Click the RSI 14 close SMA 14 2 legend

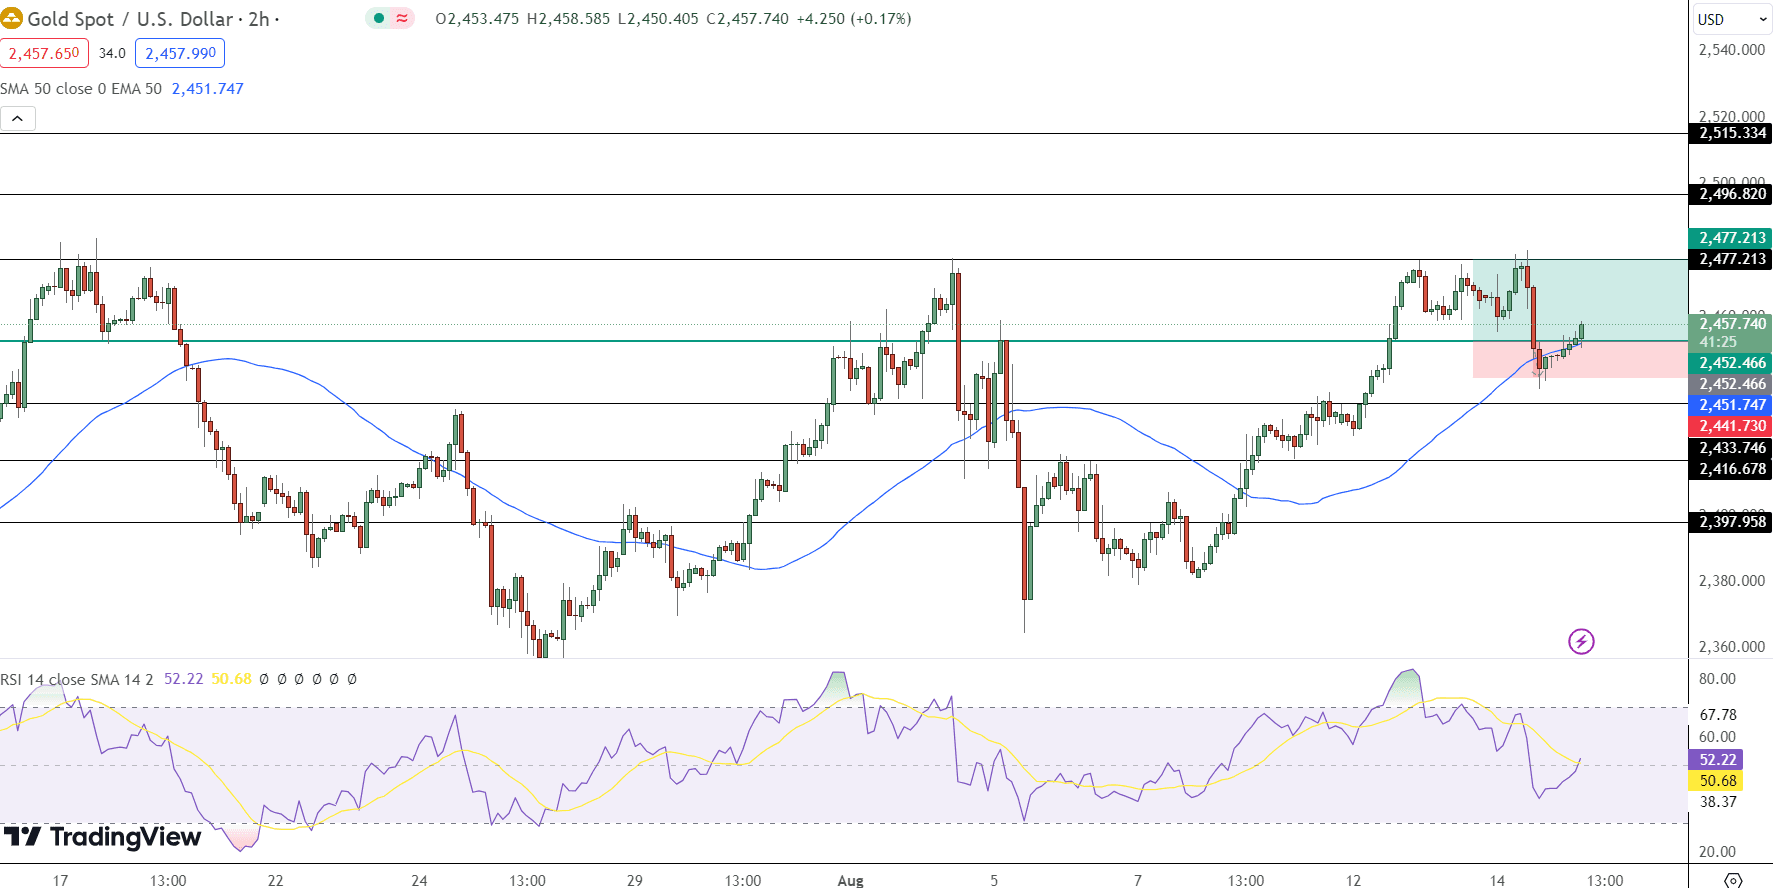[77, 679]
